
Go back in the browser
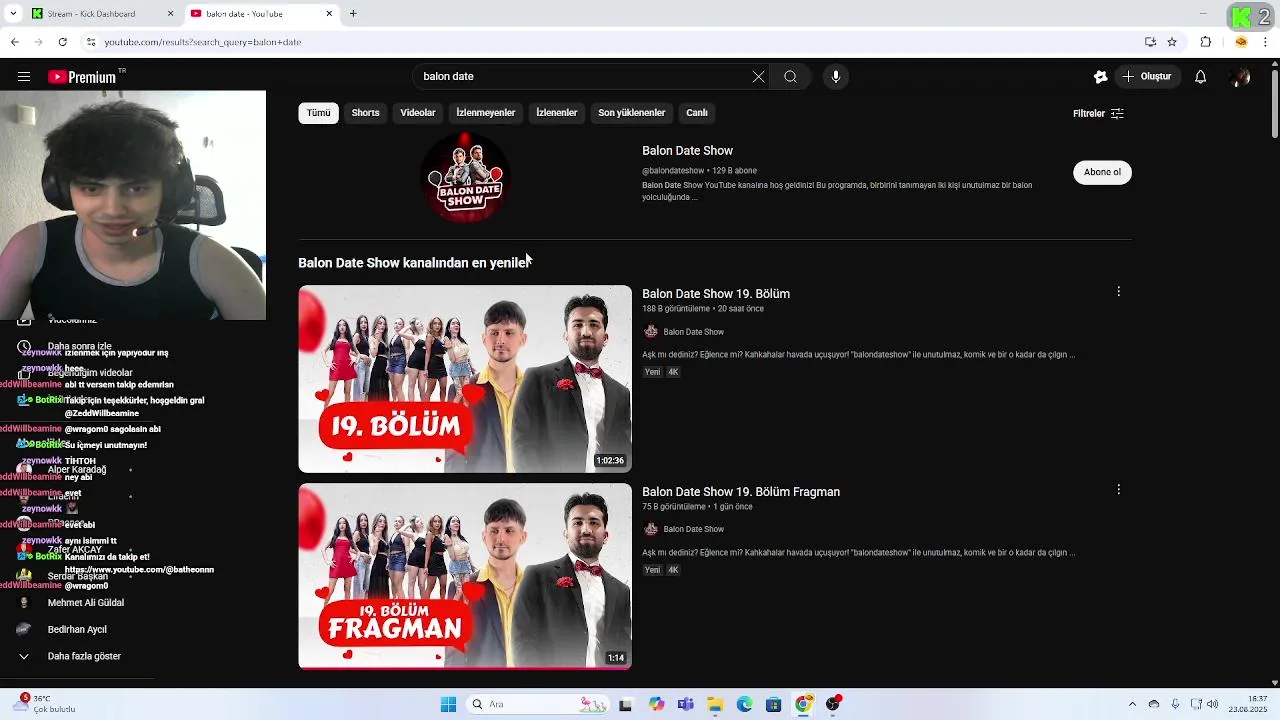tap(14, 42)
